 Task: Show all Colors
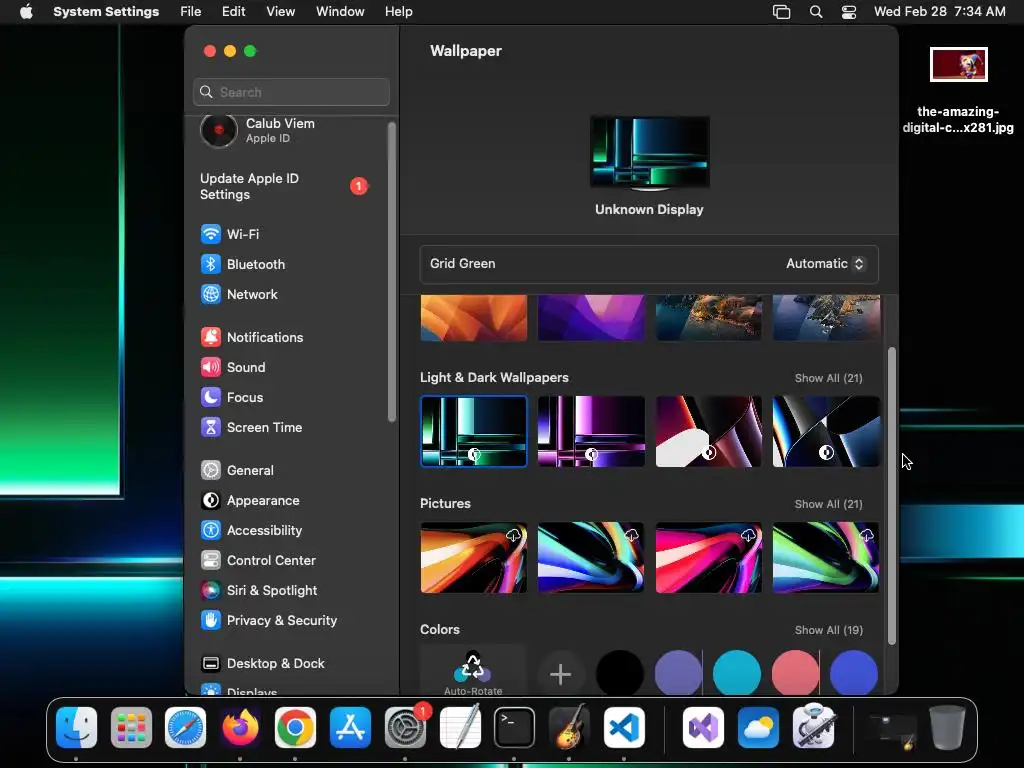click(828, 630)
